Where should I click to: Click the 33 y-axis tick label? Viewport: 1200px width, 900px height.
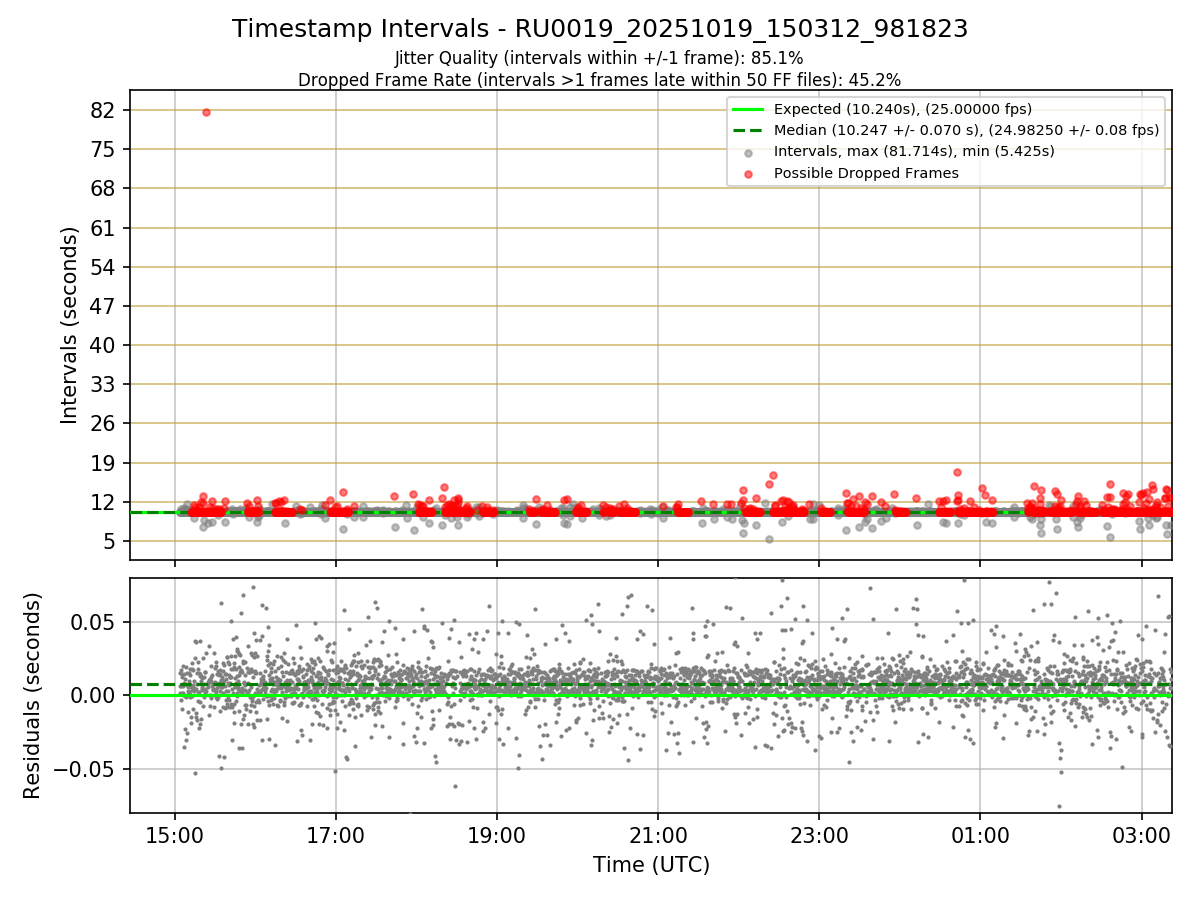pyautogui.click(x=104, y=384)
